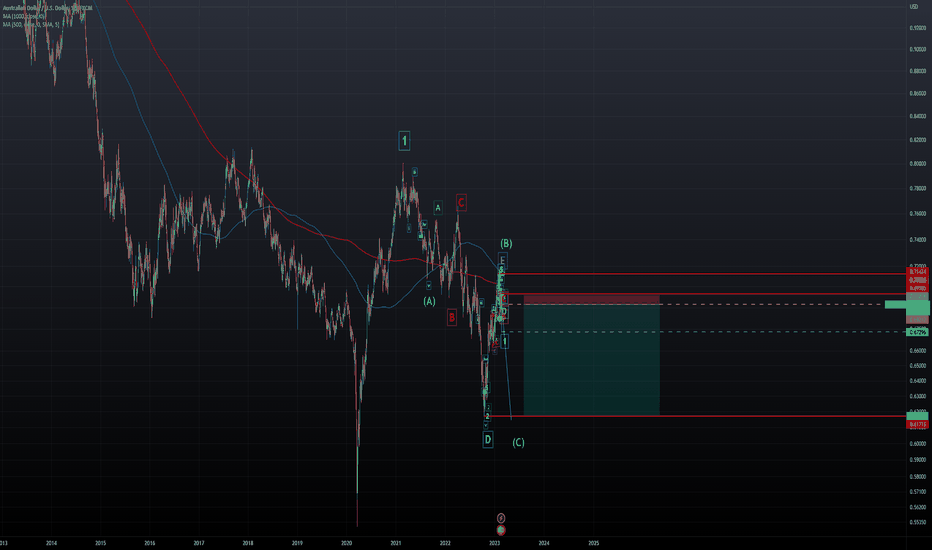Select the MA 1000 indicator legend
This screenshot has height=550, width=932.
24,16
